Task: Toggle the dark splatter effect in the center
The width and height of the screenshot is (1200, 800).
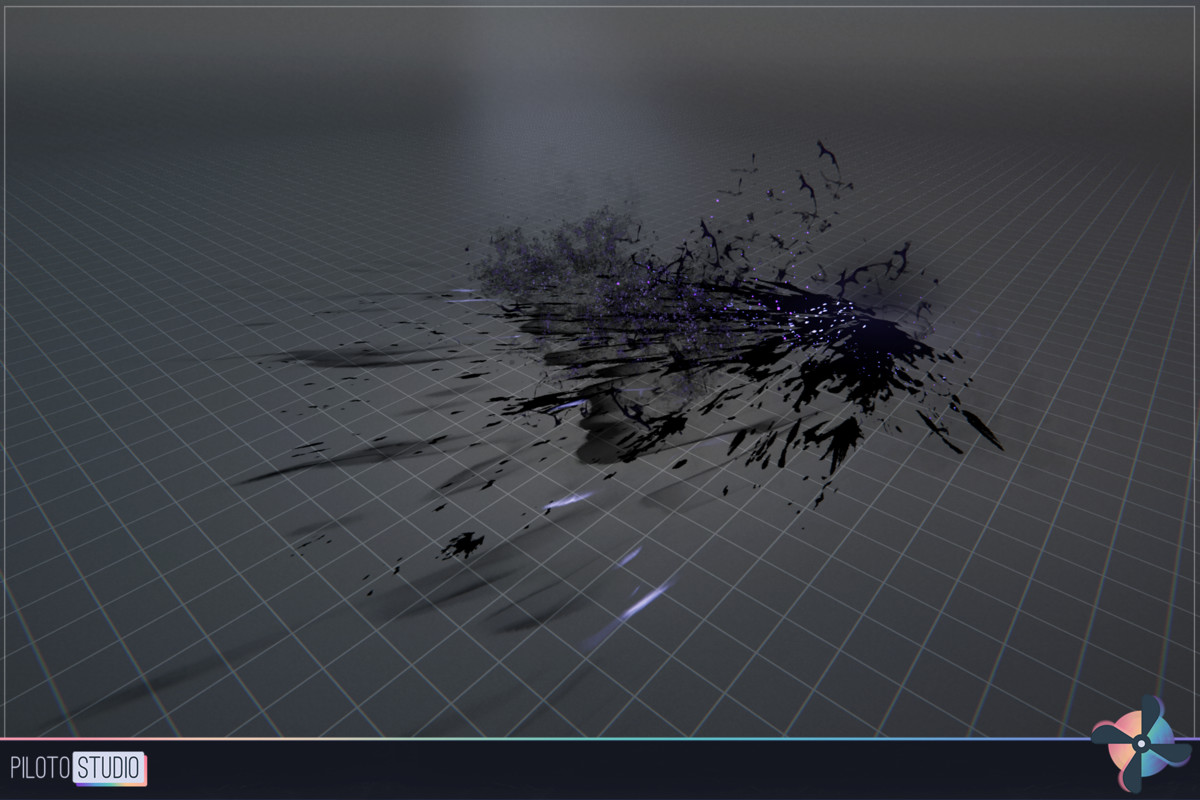Action: click(700, 330)
